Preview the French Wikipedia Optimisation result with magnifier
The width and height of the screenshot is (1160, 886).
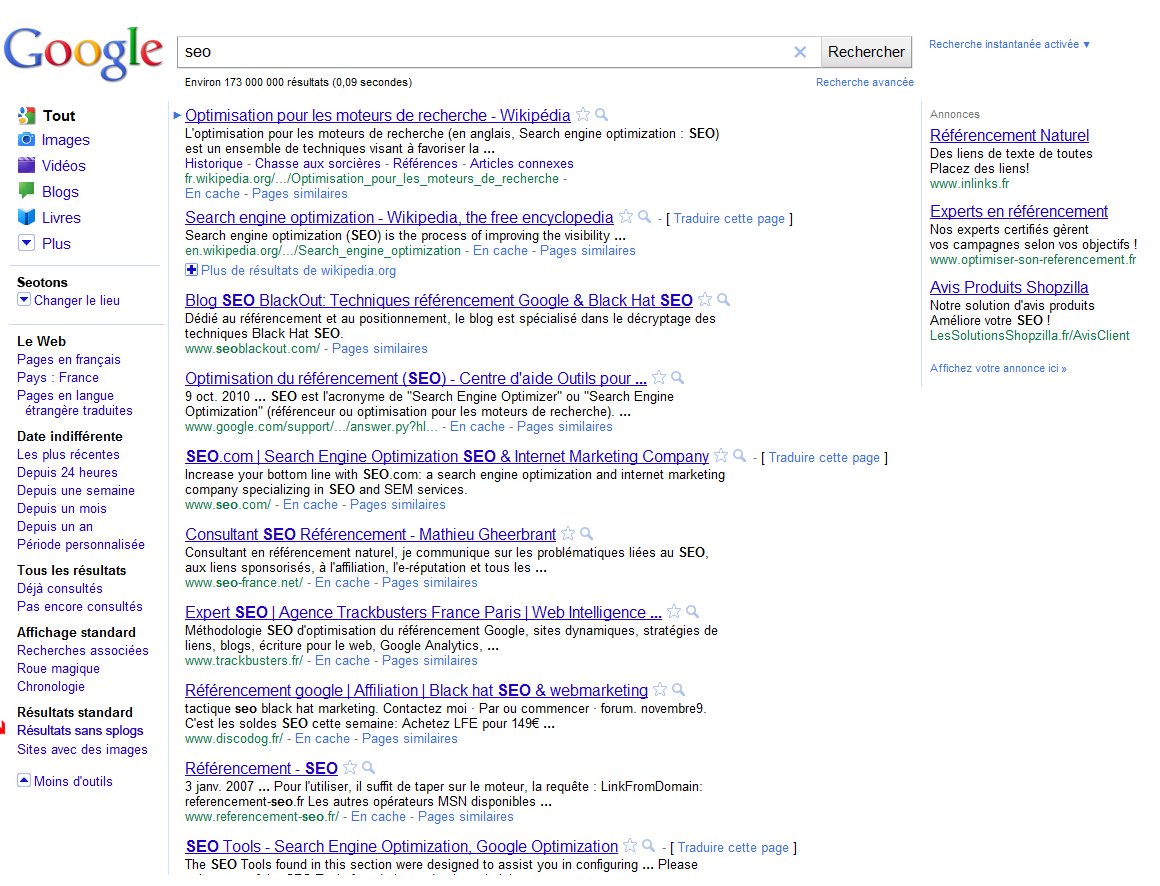pyautogui.click(x=602, y=115)
